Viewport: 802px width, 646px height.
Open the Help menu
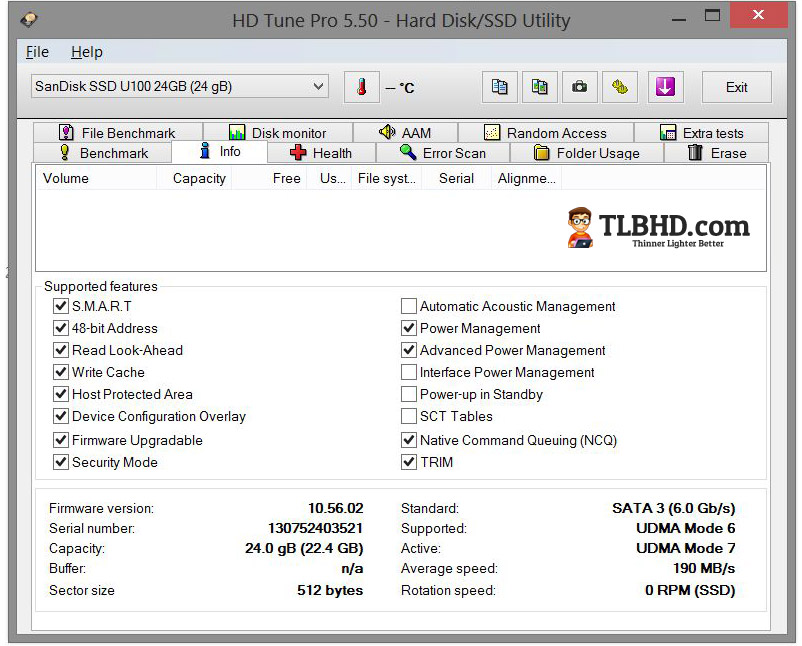(86, 52)
